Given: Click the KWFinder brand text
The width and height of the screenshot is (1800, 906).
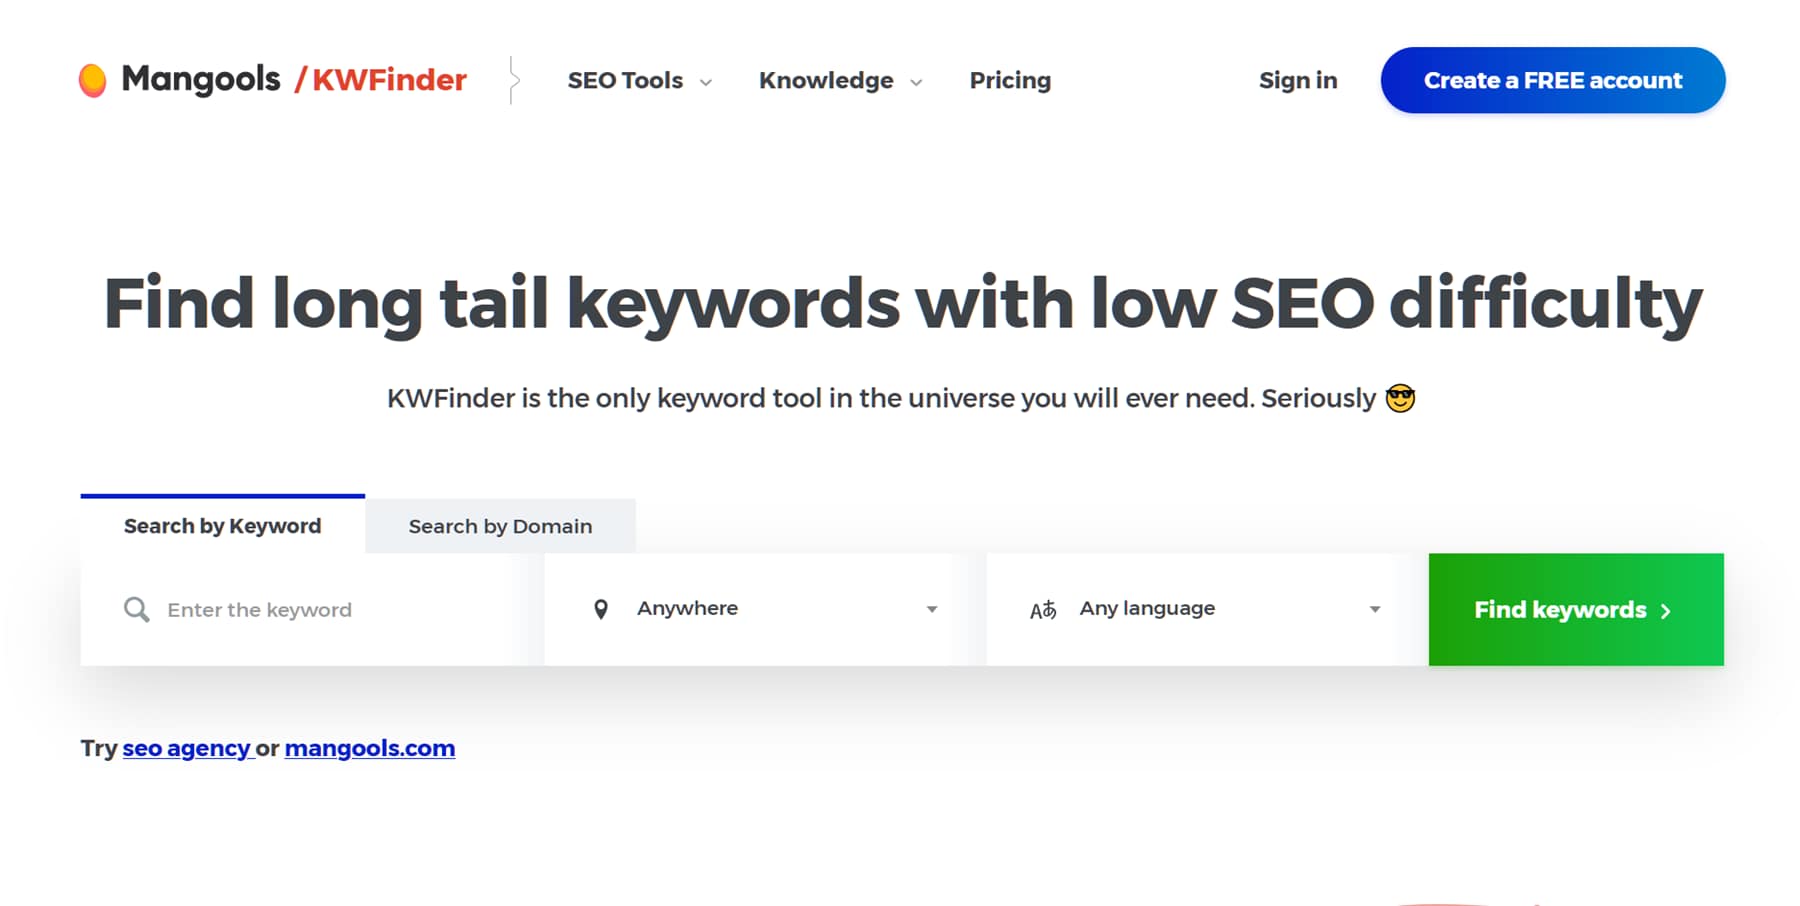Looking at the screenshot, I should click(389, 80).
